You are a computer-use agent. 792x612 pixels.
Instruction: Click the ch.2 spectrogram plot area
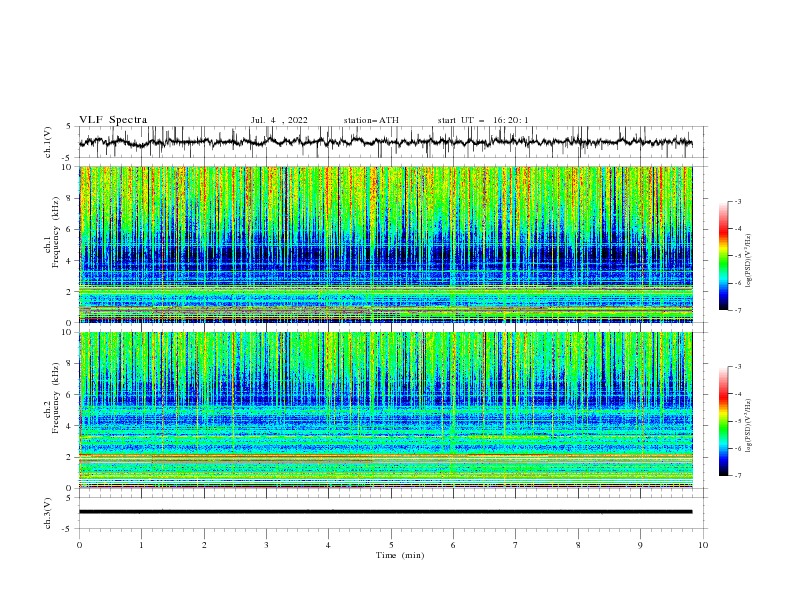tap(386, 410)
